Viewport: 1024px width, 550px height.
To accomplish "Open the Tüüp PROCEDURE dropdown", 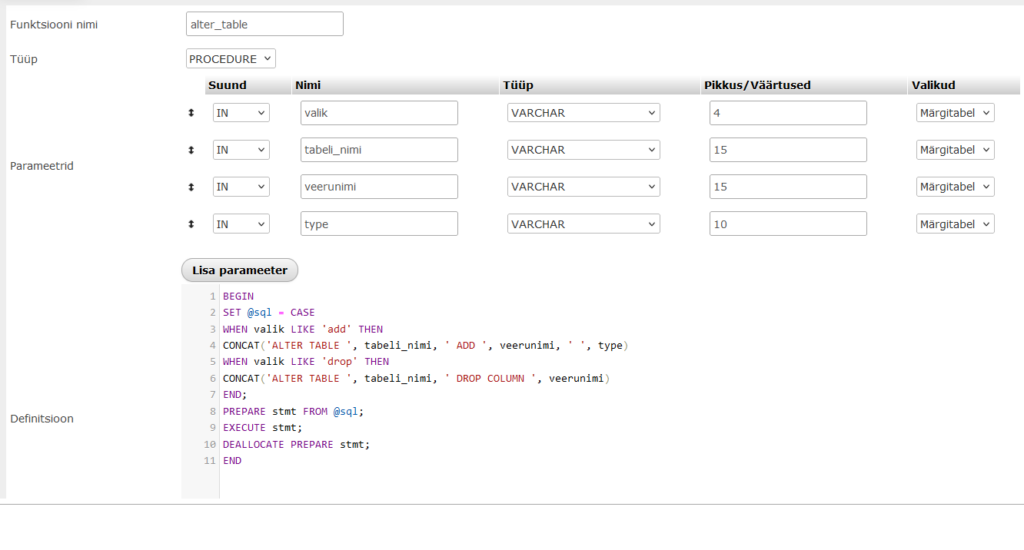I will tap(231, 59).
